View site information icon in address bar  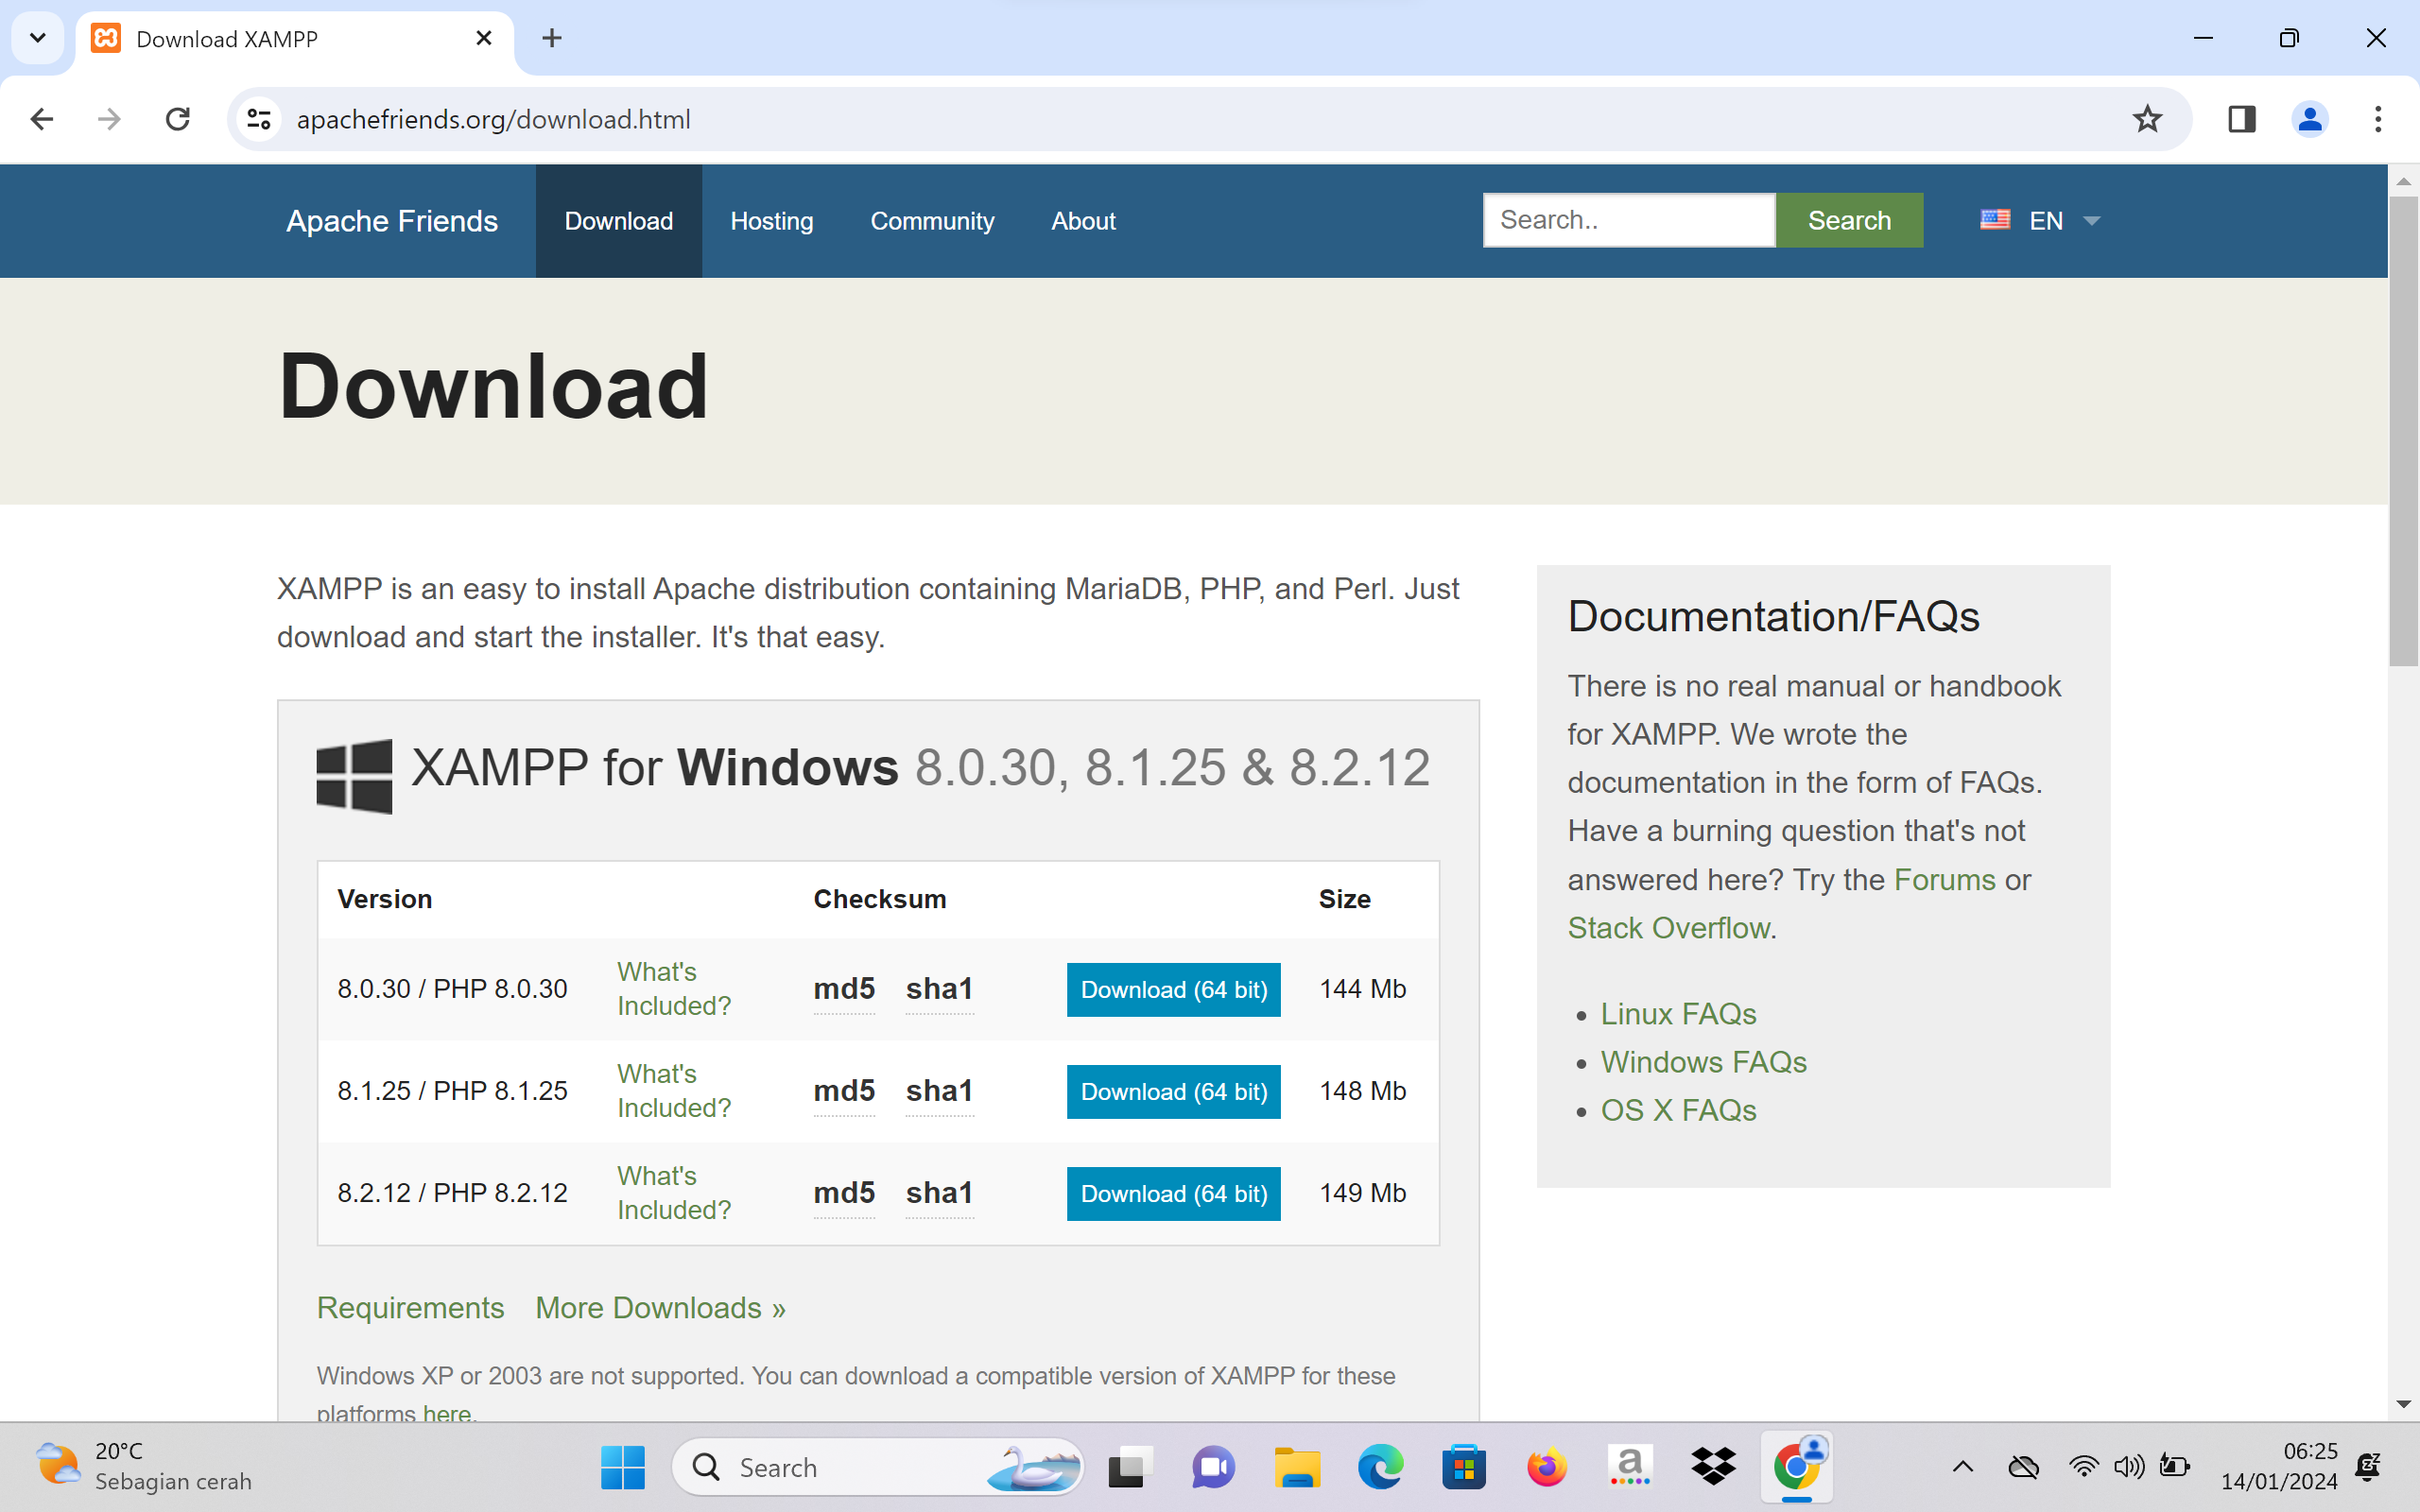pos(259,119)
